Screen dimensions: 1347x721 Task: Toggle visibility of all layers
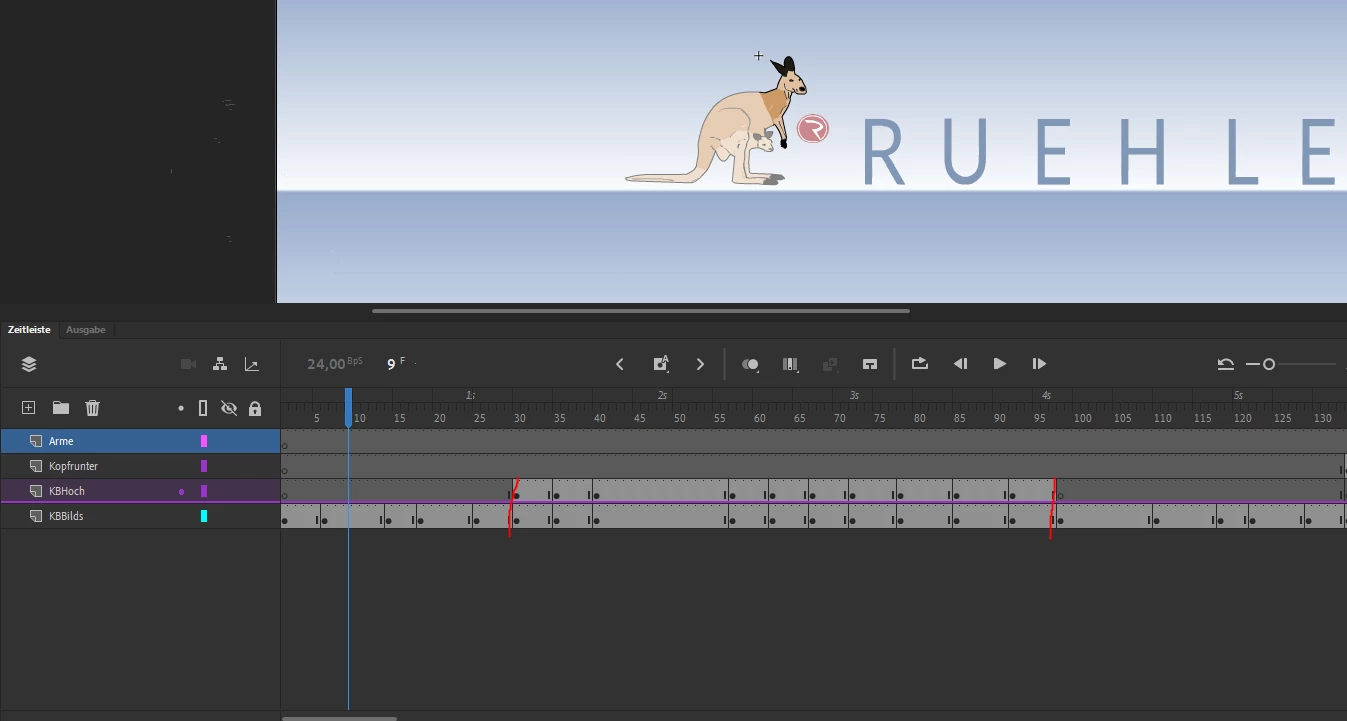pos(229,408)
